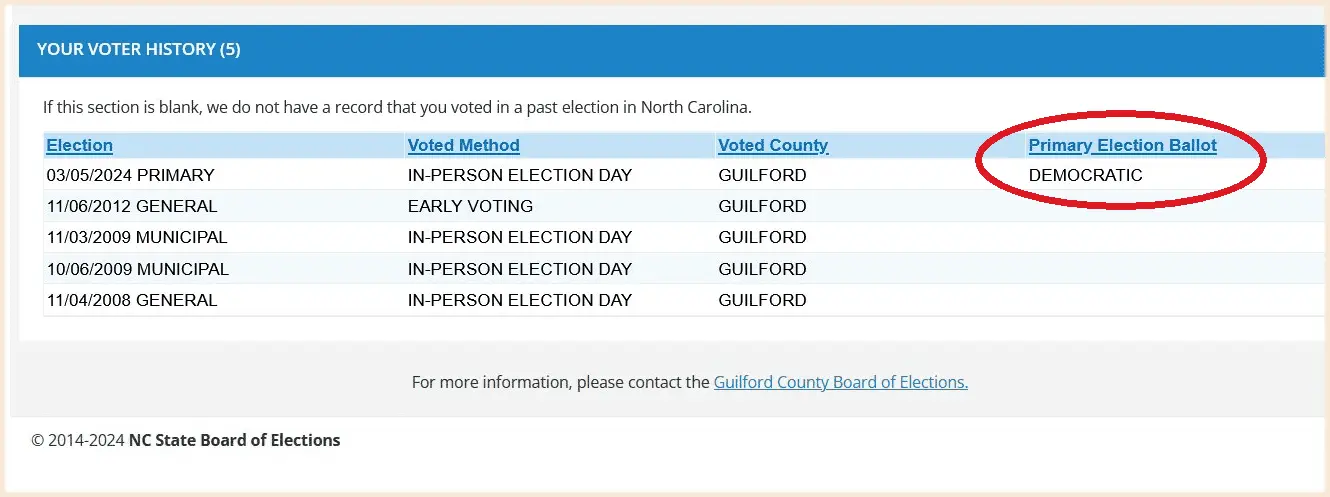Image resolution: width=1330 pixels, height=497 pixels.
Task: Click GUILFORD county for 2008 general
Action: click(762, 300)
